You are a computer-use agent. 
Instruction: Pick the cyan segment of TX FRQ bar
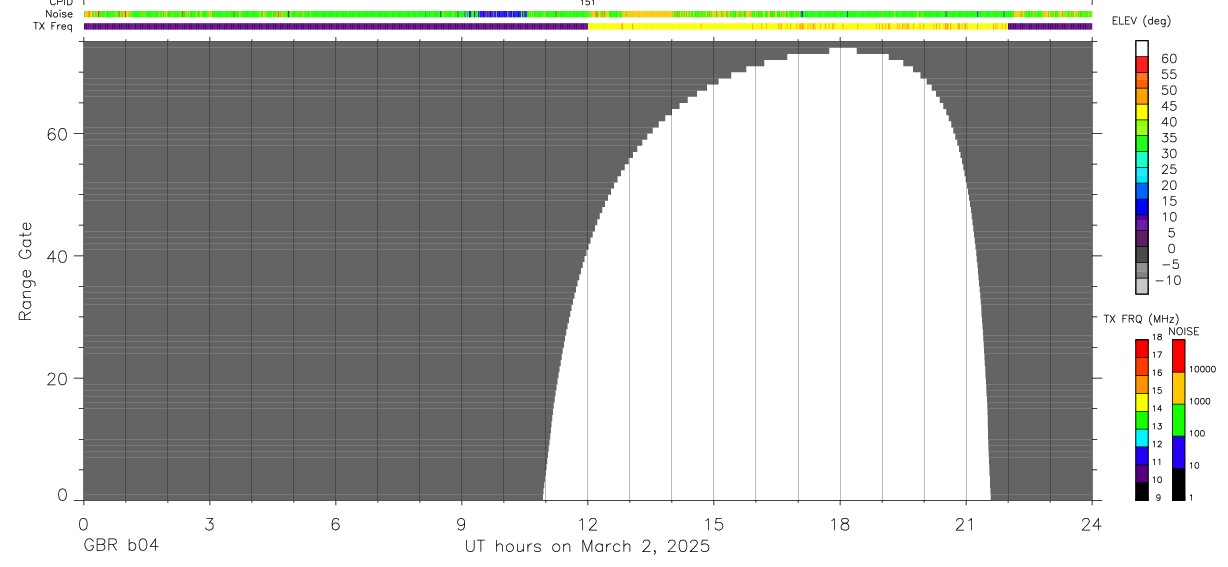[x=1141, y=438]
